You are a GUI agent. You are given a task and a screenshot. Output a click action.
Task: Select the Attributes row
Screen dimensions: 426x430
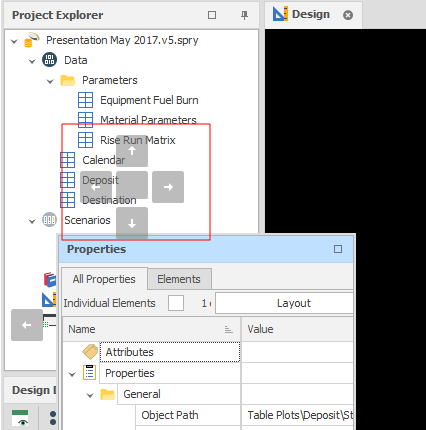(170, 352)
